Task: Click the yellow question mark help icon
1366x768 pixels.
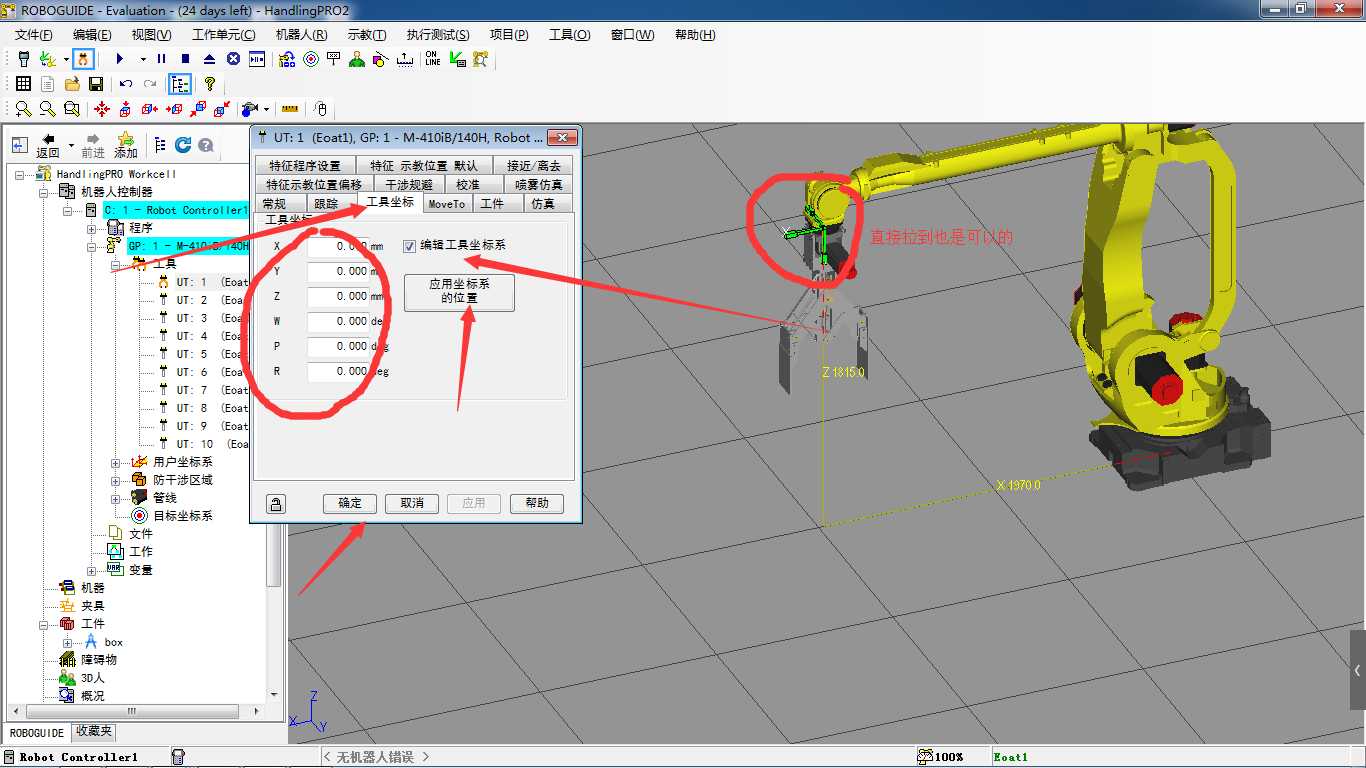Action: [x=209, y=84]
